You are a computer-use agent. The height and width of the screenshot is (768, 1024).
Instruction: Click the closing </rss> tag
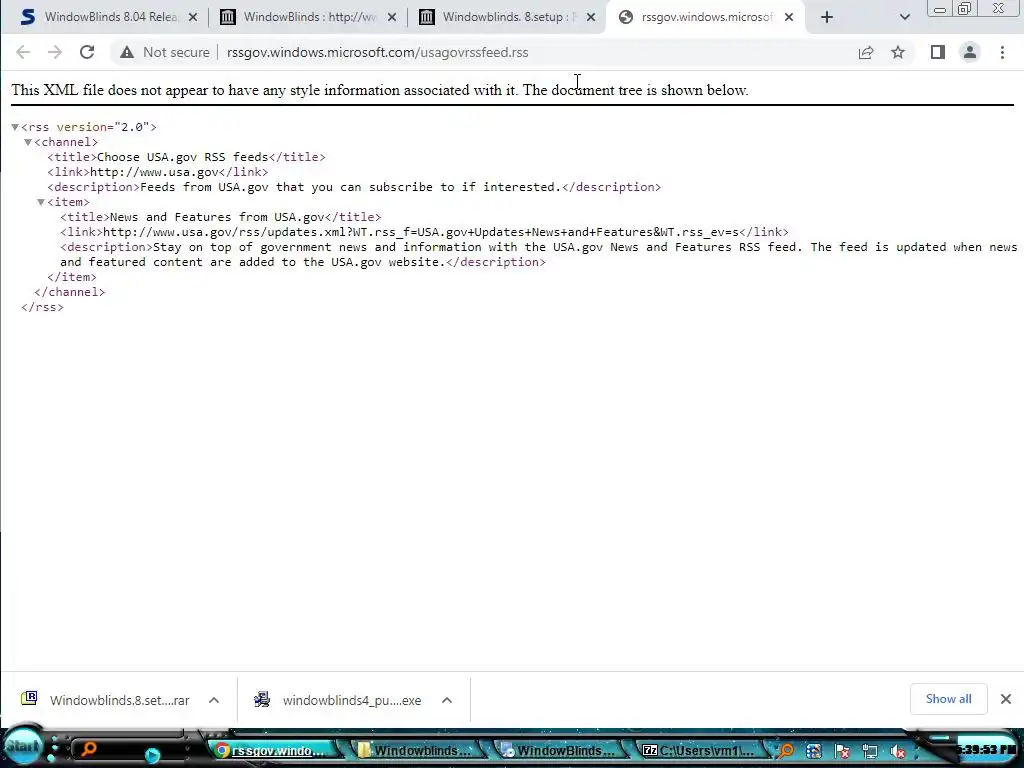coord(42,308)
